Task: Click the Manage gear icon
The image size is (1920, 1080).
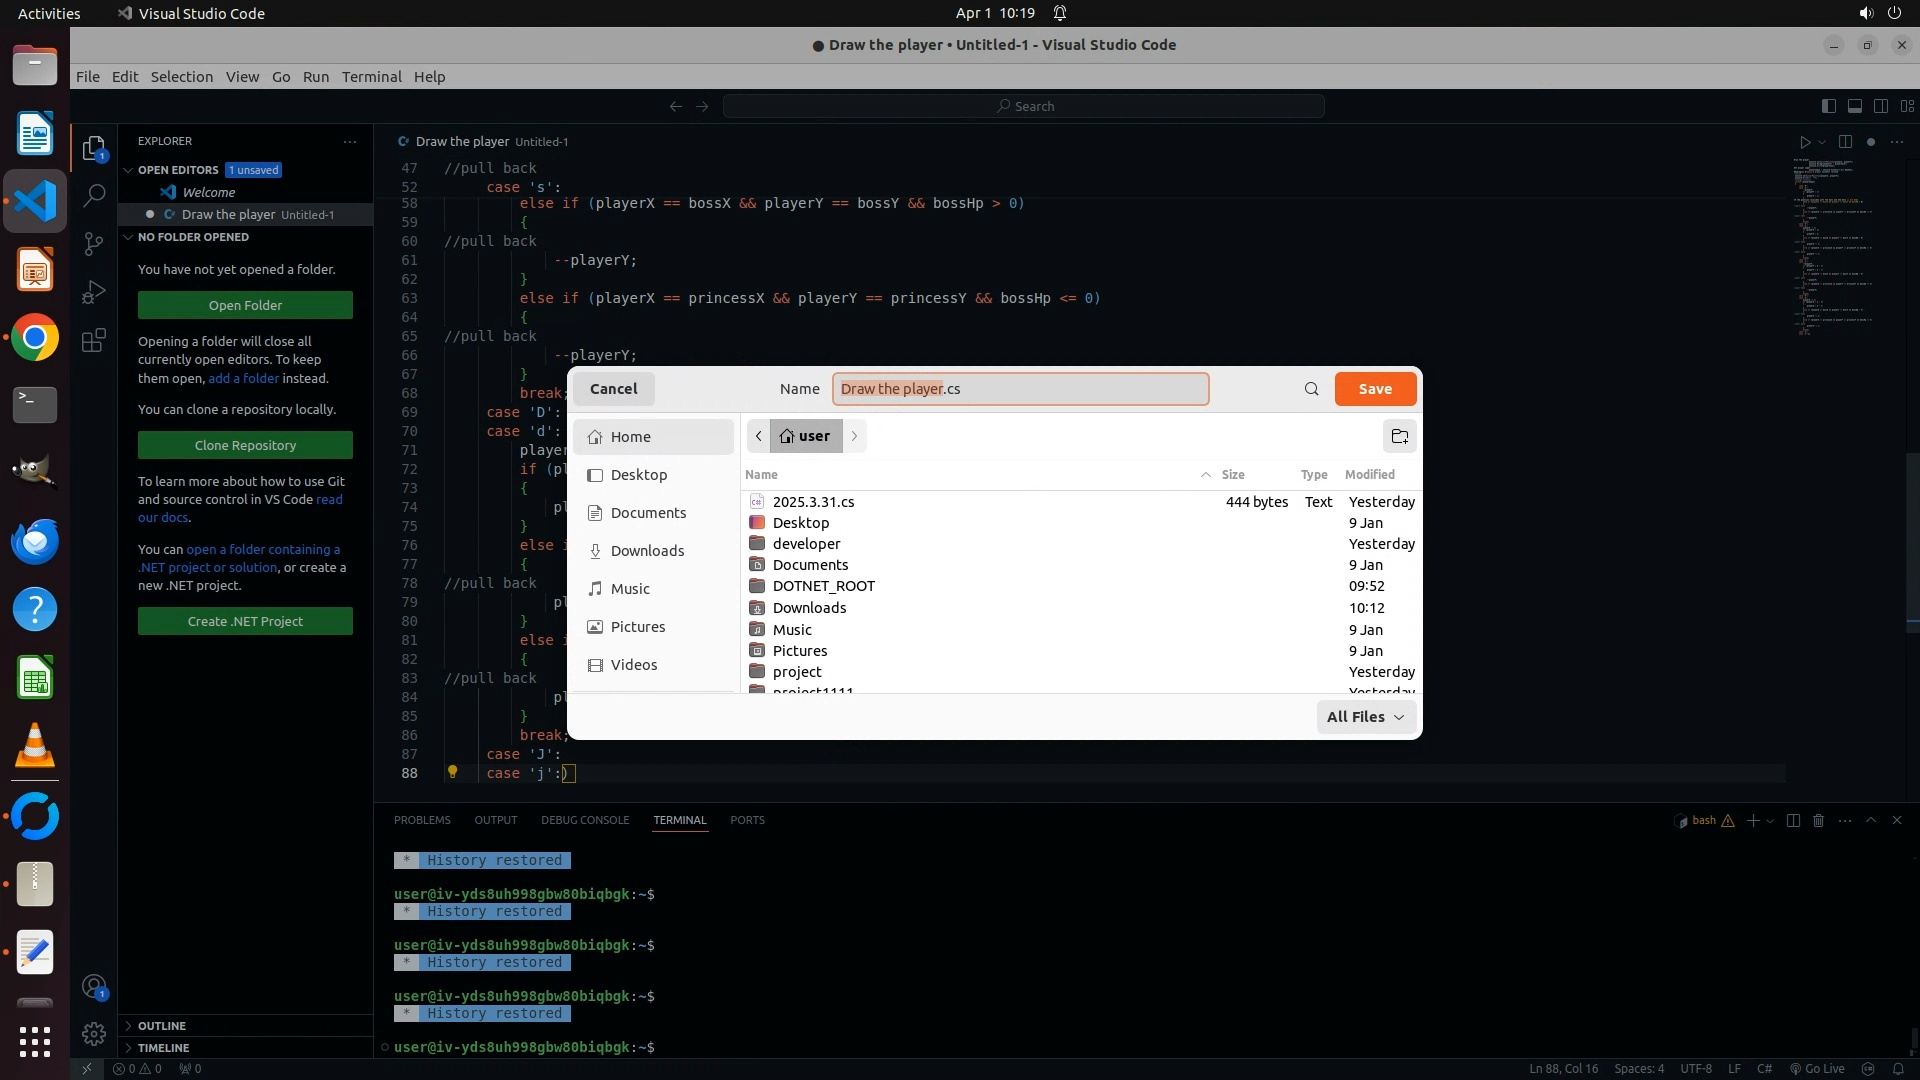Action: (x=94, y=1033)
